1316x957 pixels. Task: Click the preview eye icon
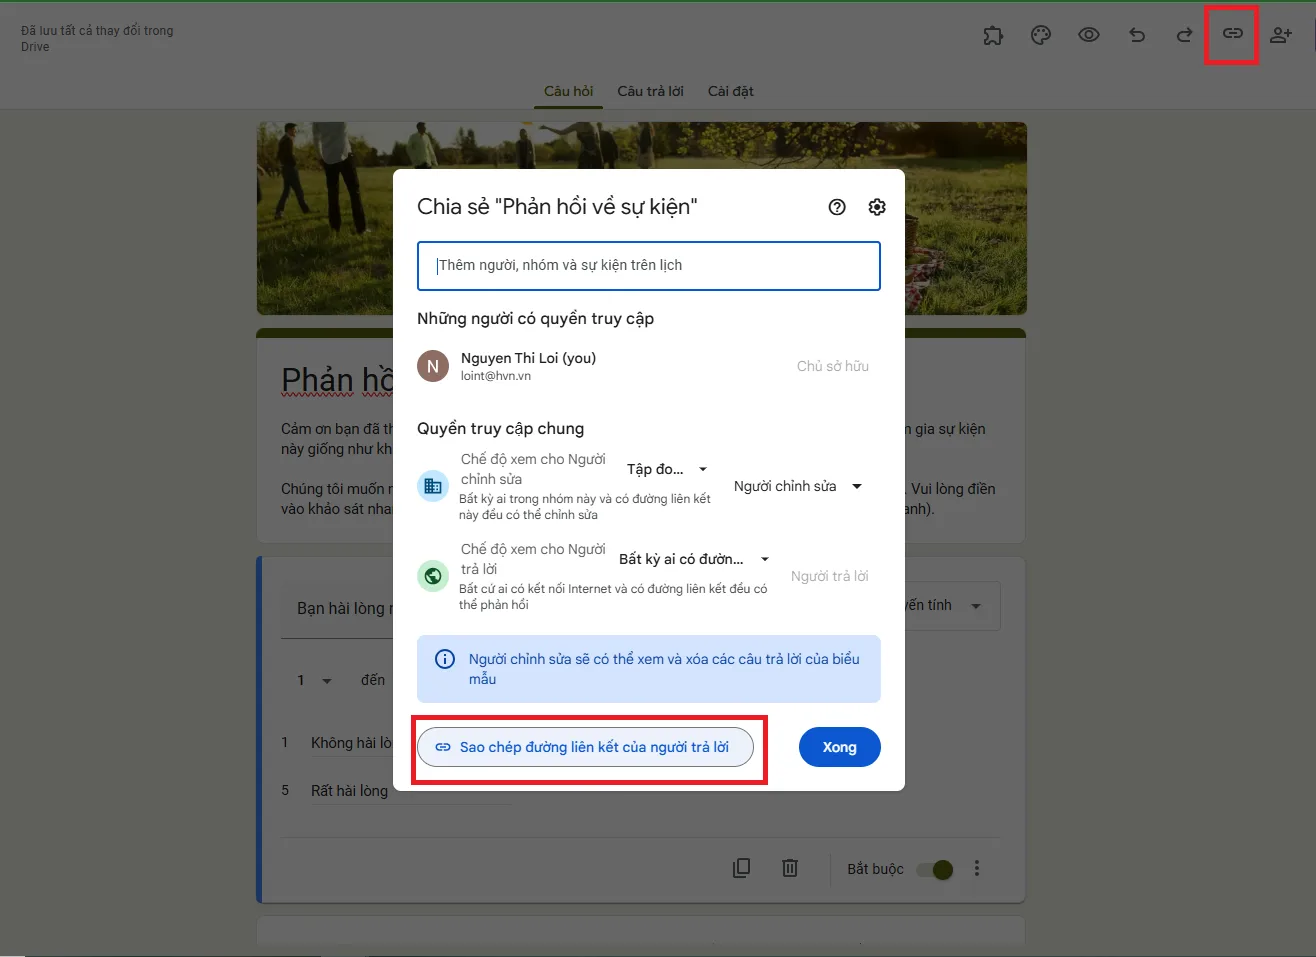(x=1089, y=35)
